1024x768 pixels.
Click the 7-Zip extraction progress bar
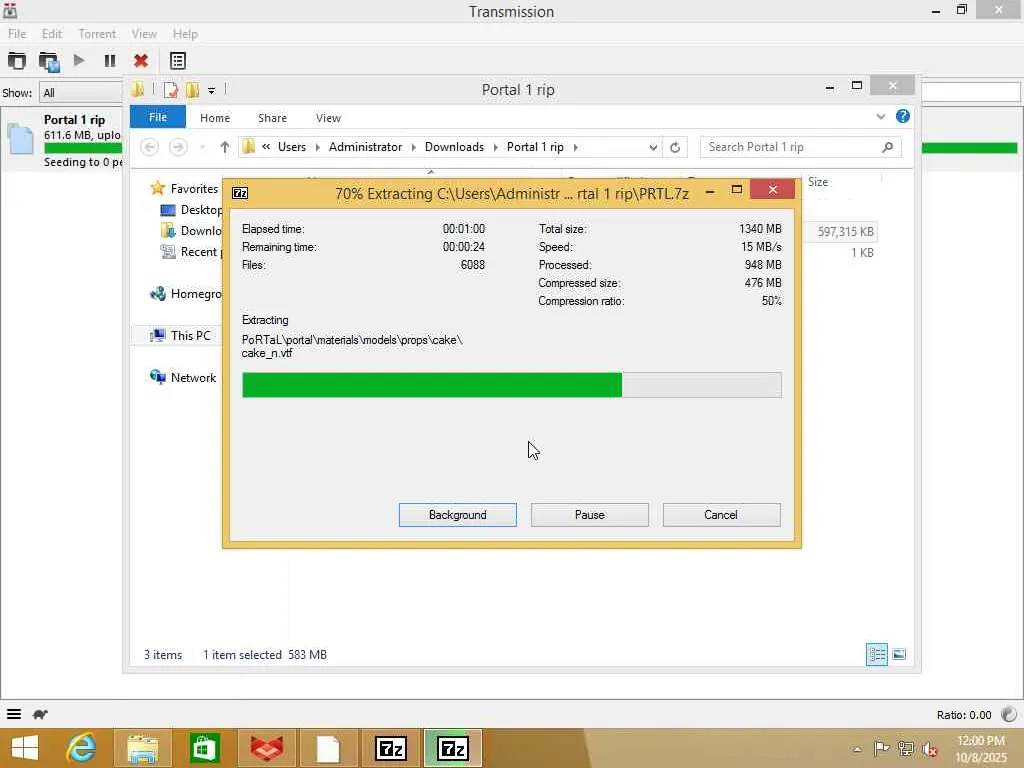pos(511,385)
